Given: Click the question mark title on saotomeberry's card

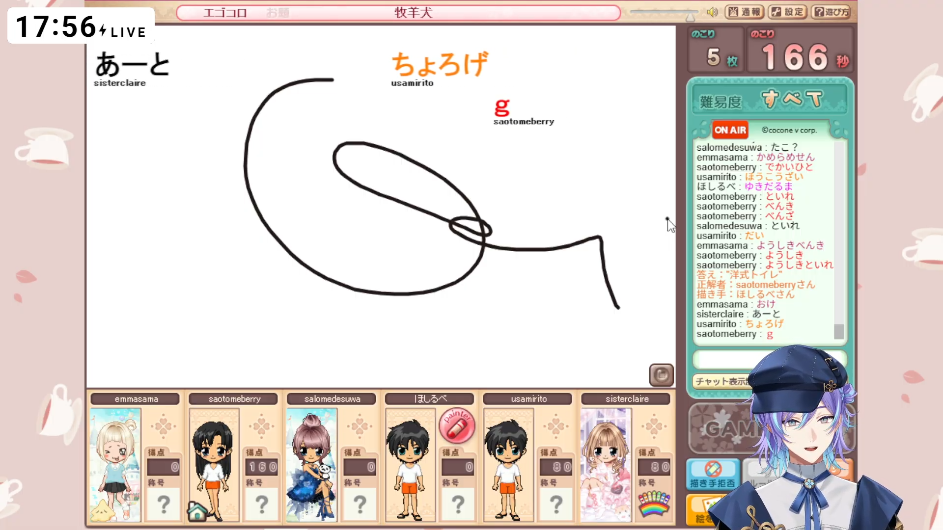Looking at the screenshot, I should tap(262, 504).
